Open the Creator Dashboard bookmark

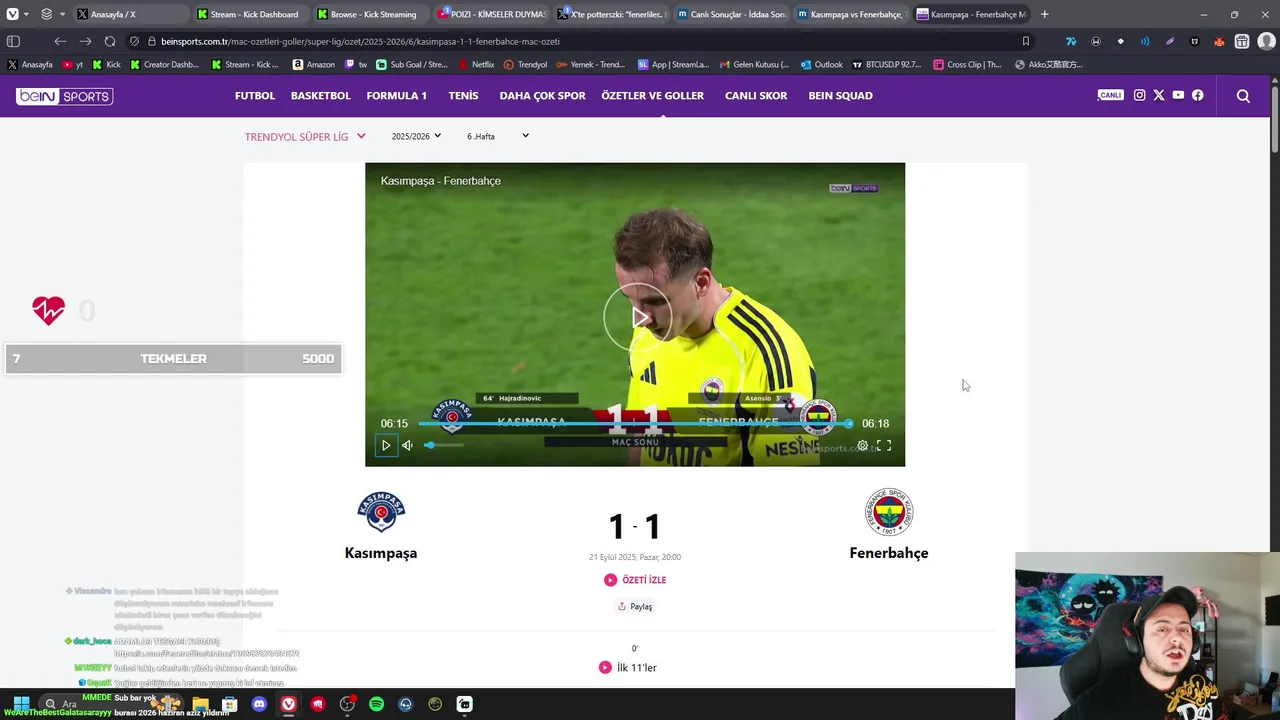(x=165, y=64)
